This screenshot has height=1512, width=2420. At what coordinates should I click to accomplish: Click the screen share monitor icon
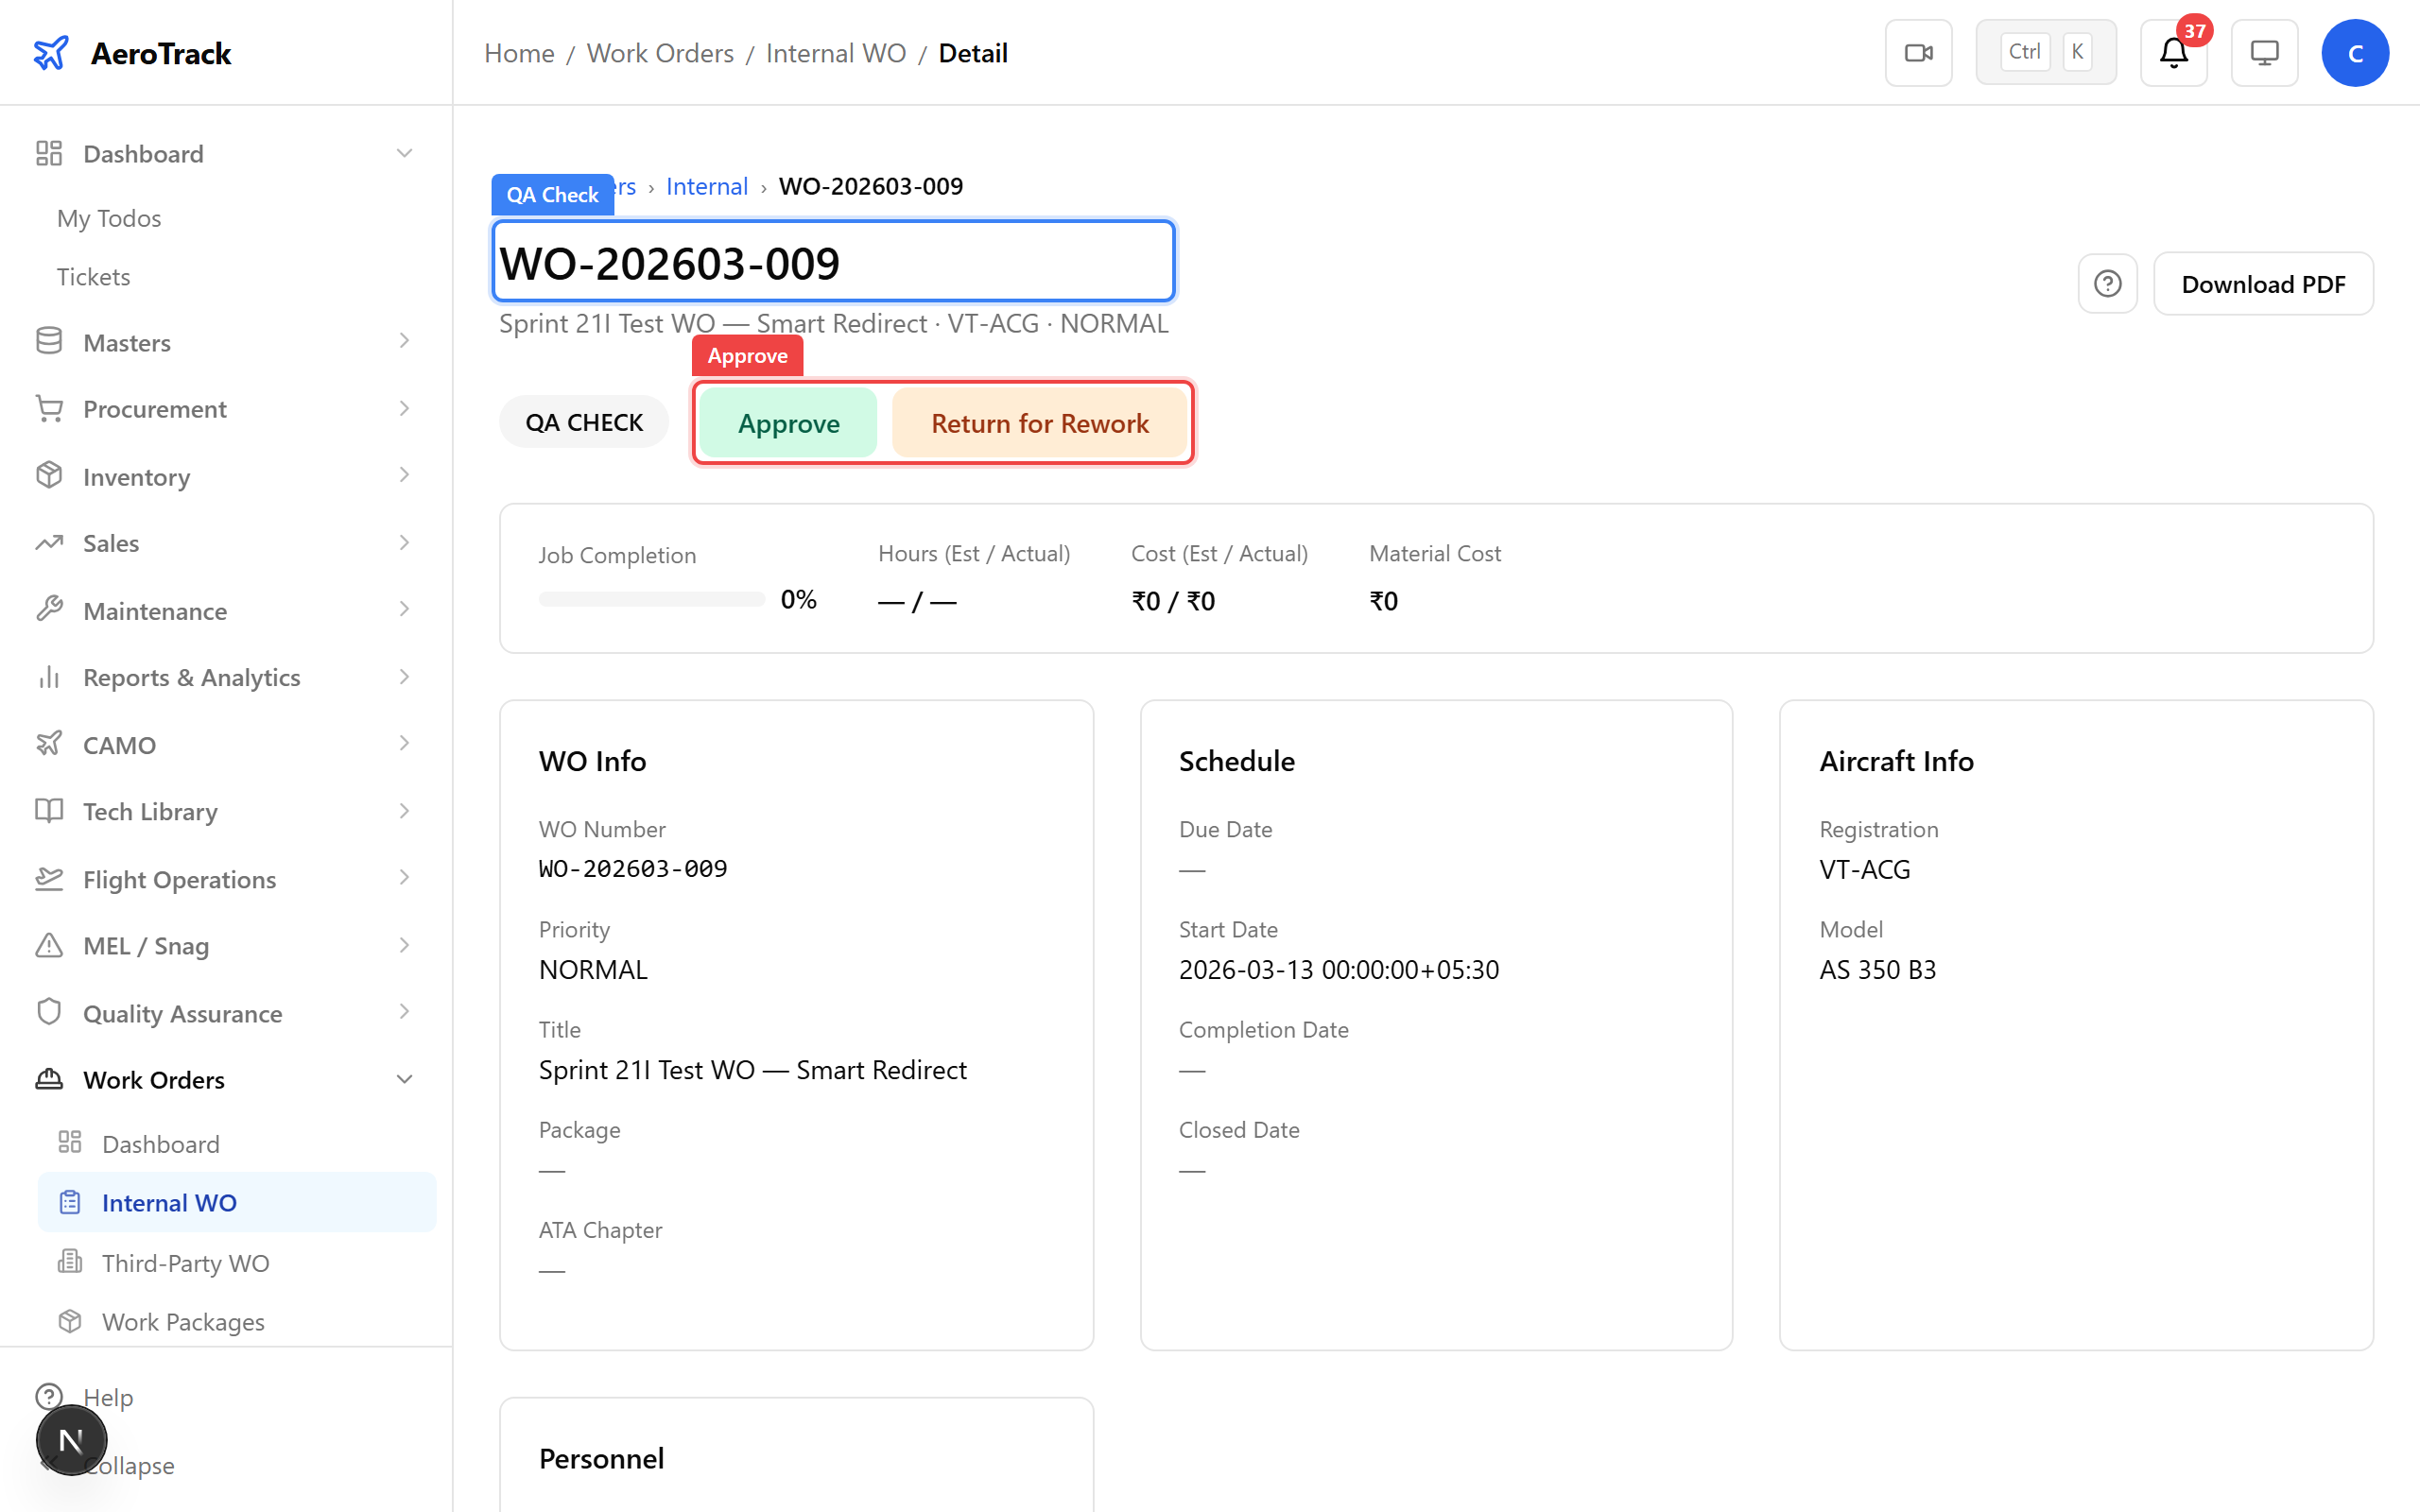click(x=2264, y=52)
